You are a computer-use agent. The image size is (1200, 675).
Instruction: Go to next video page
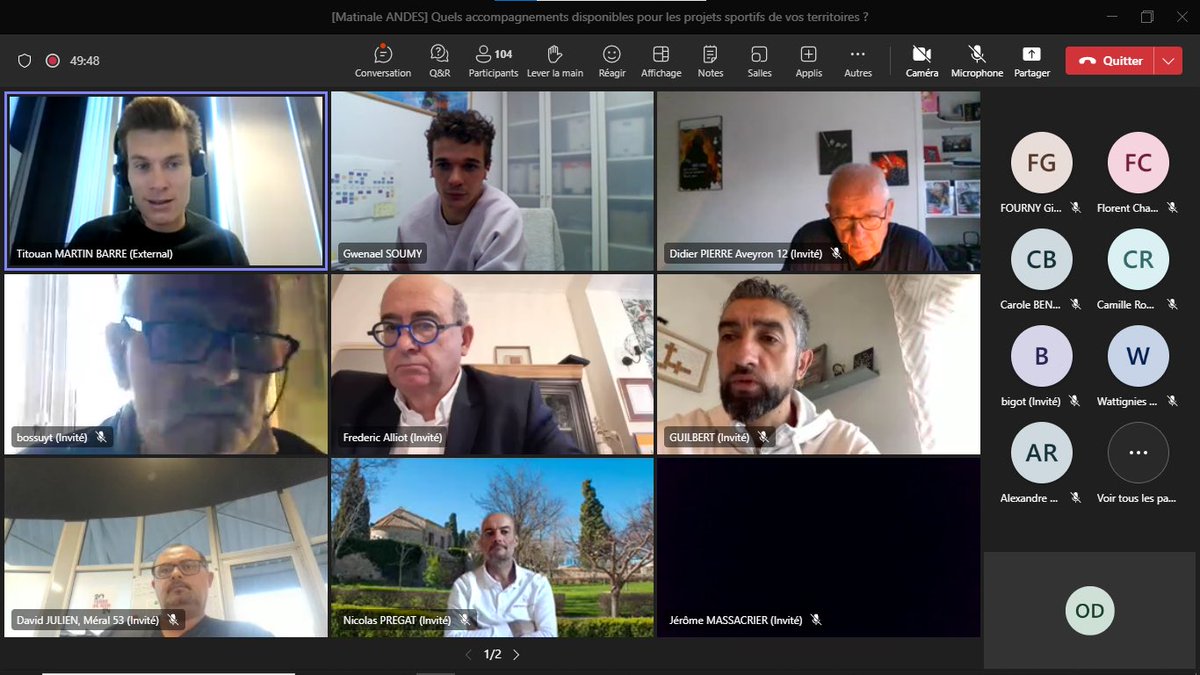pyautogui.click(x=516, y=655)
